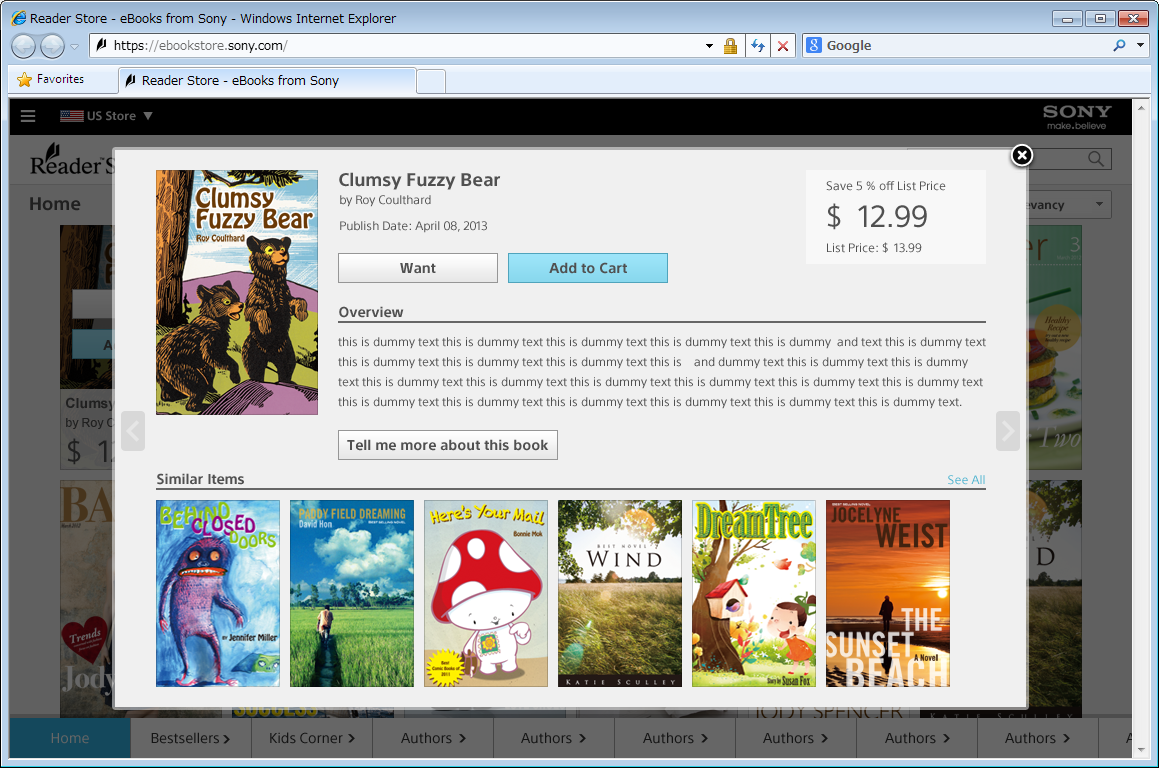Click the browser Forward button
Image resolution: width=1159 pixels, height=768 pixels.
[52, 46]
